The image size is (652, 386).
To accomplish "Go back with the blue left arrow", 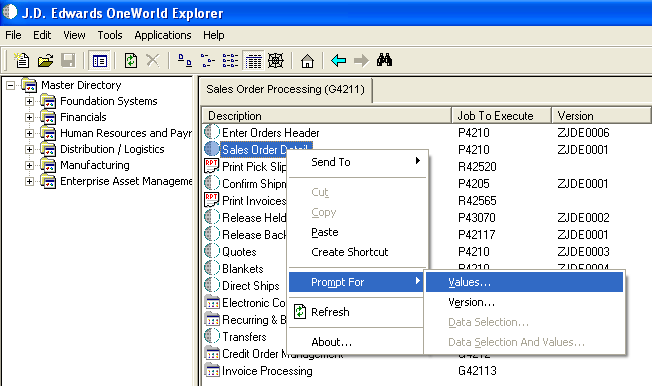I will (x=338, y=61).
